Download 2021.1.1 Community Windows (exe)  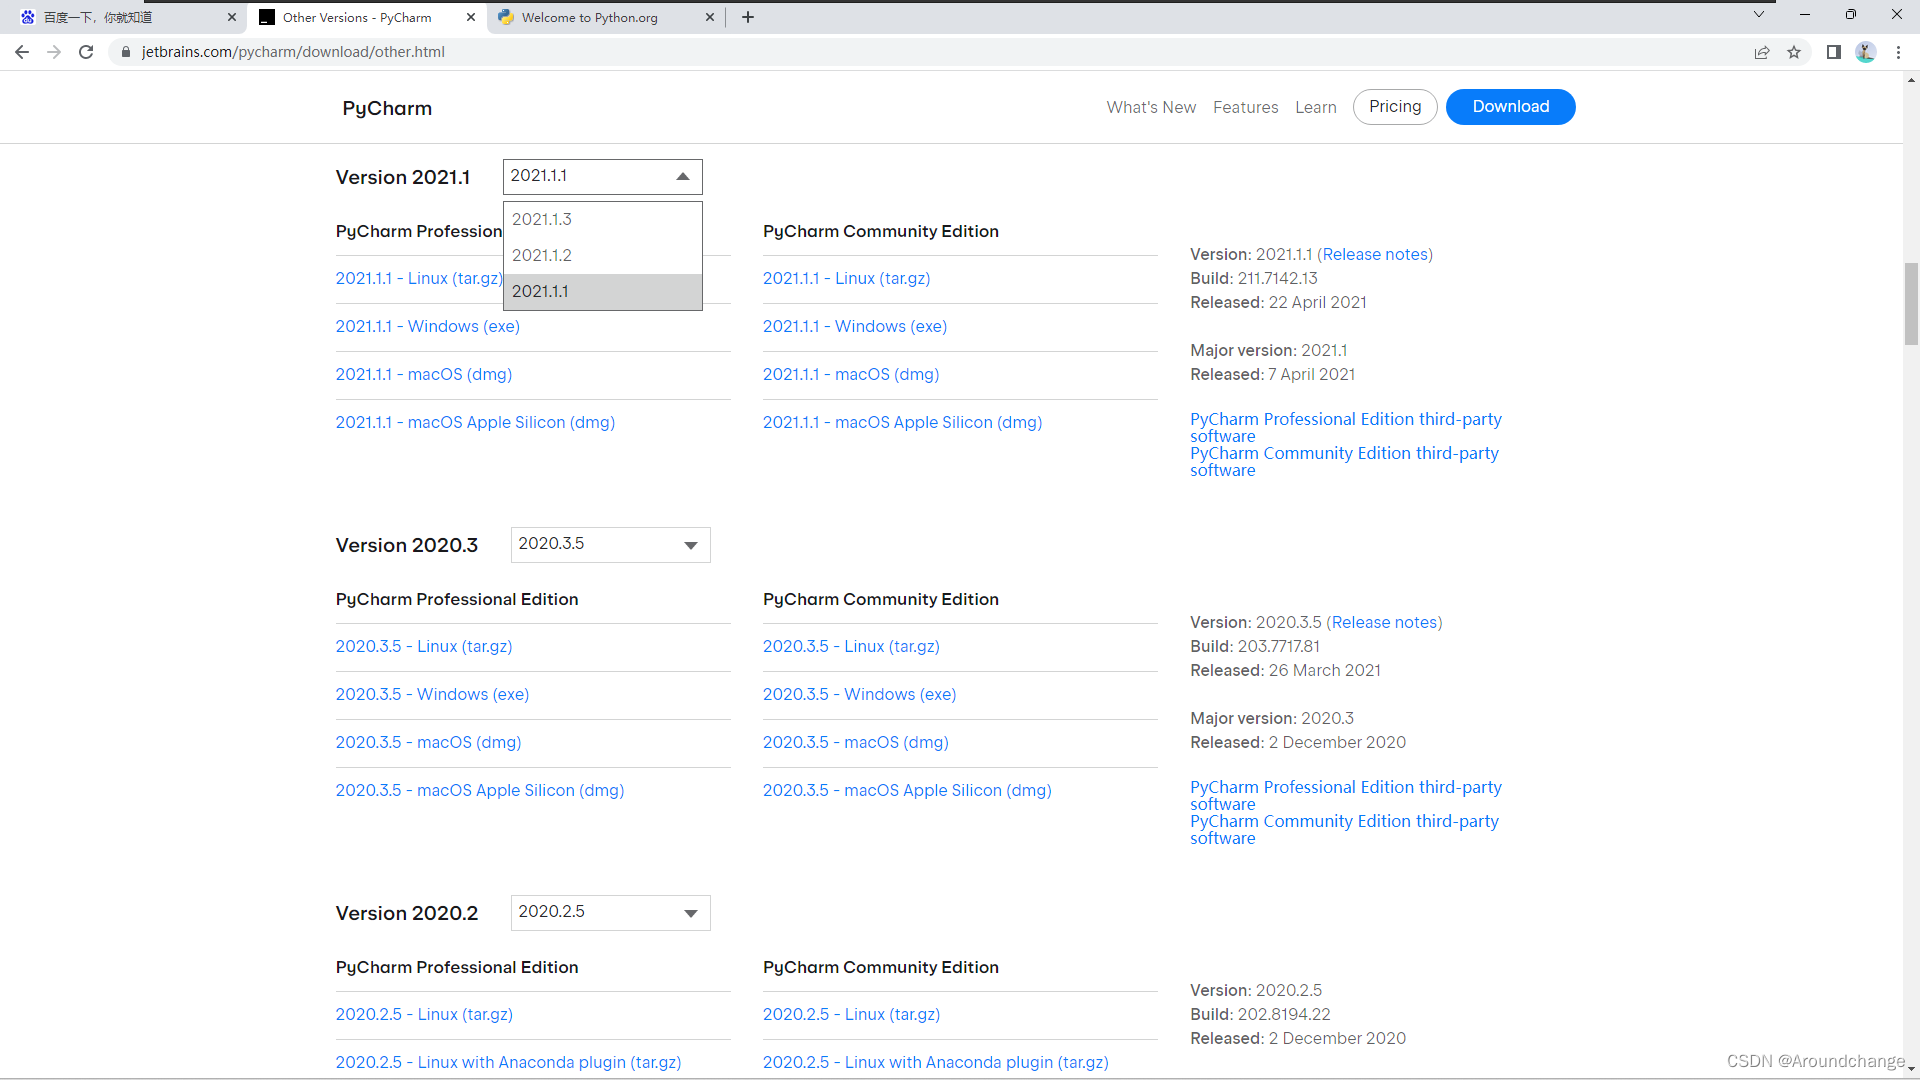click(x=854, y=327)
